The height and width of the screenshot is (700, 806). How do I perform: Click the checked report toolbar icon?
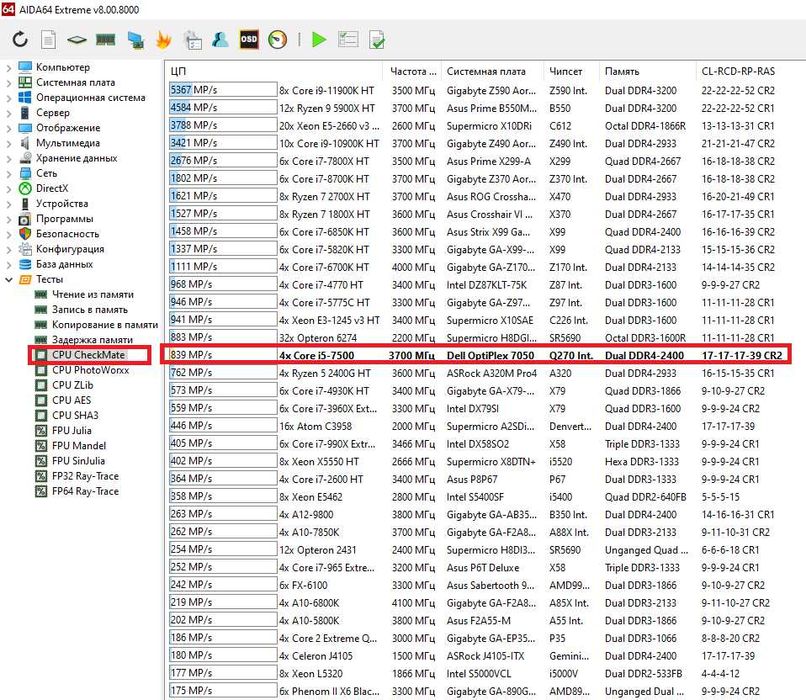(377, 40)
